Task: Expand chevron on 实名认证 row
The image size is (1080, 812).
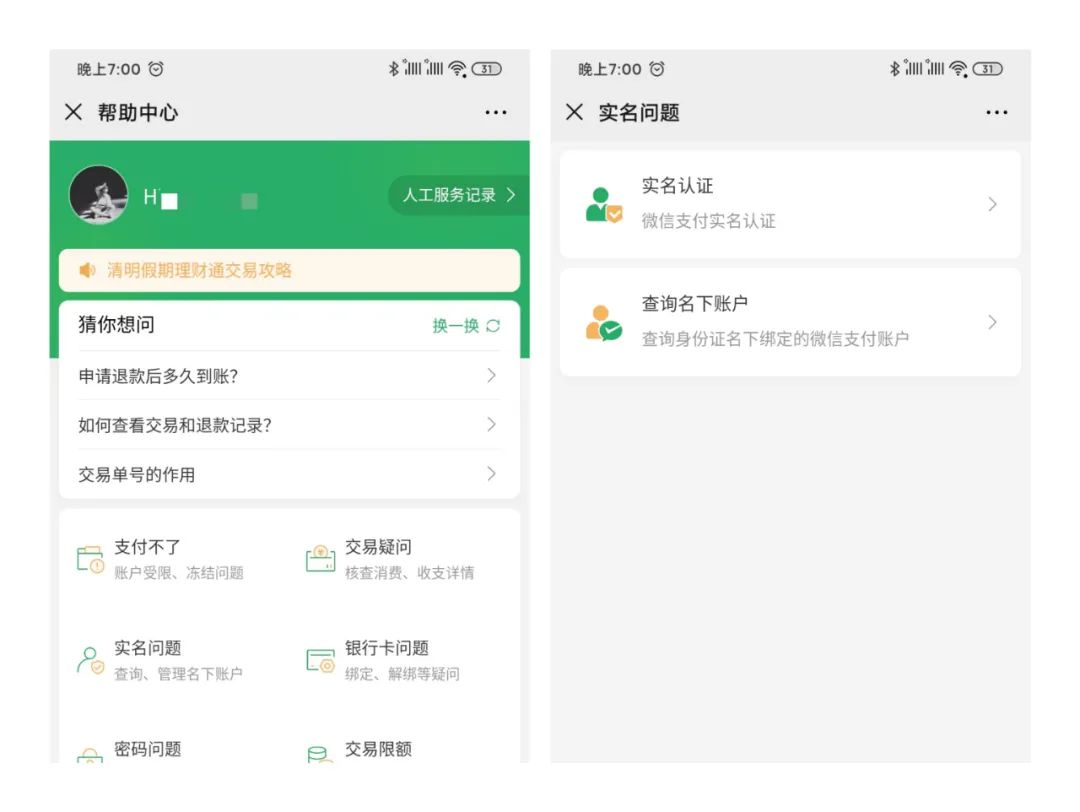Action: tap(992, 204)
